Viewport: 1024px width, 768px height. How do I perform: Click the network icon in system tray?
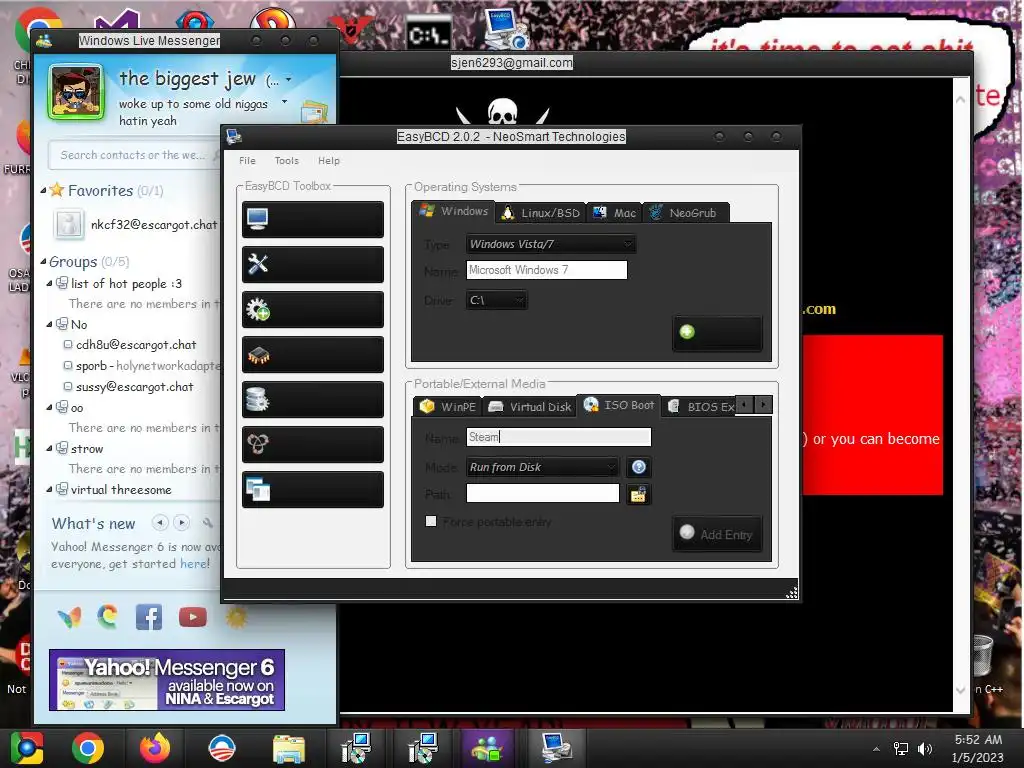point(901,749)
